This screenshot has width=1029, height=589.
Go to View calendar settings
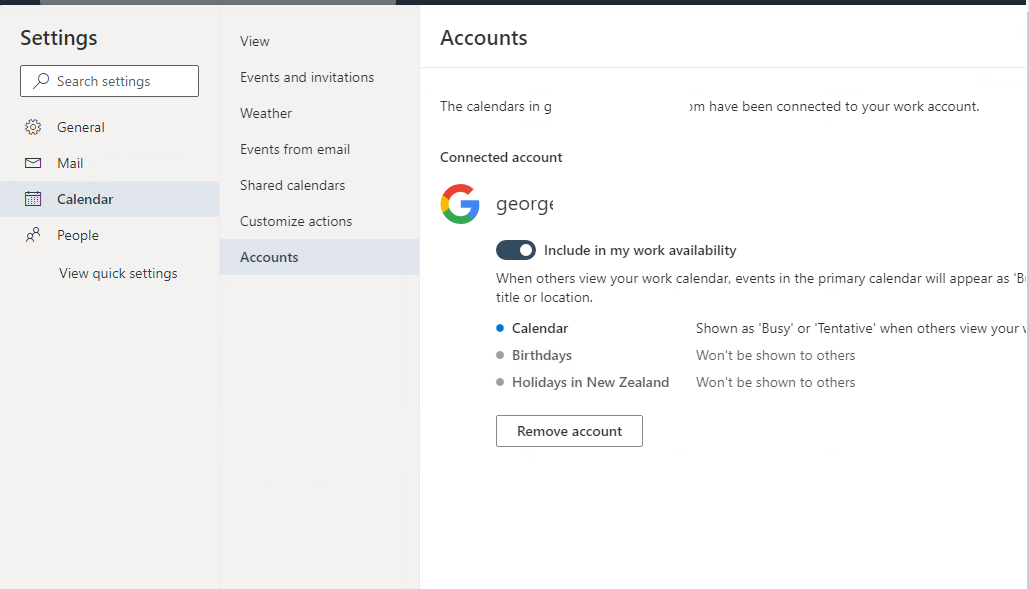(320, 41)
